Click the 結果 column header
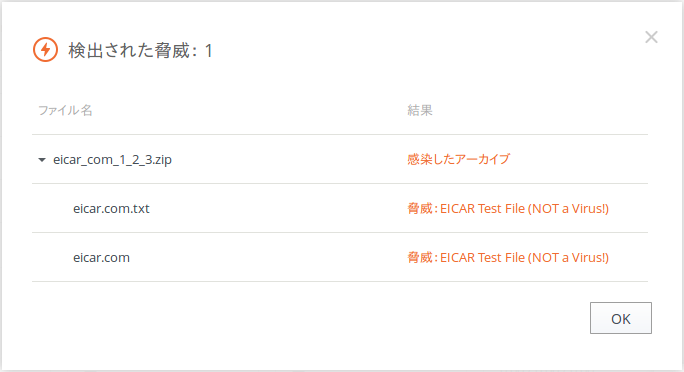Viewport: 684px width, 372px height. [420, 110]
